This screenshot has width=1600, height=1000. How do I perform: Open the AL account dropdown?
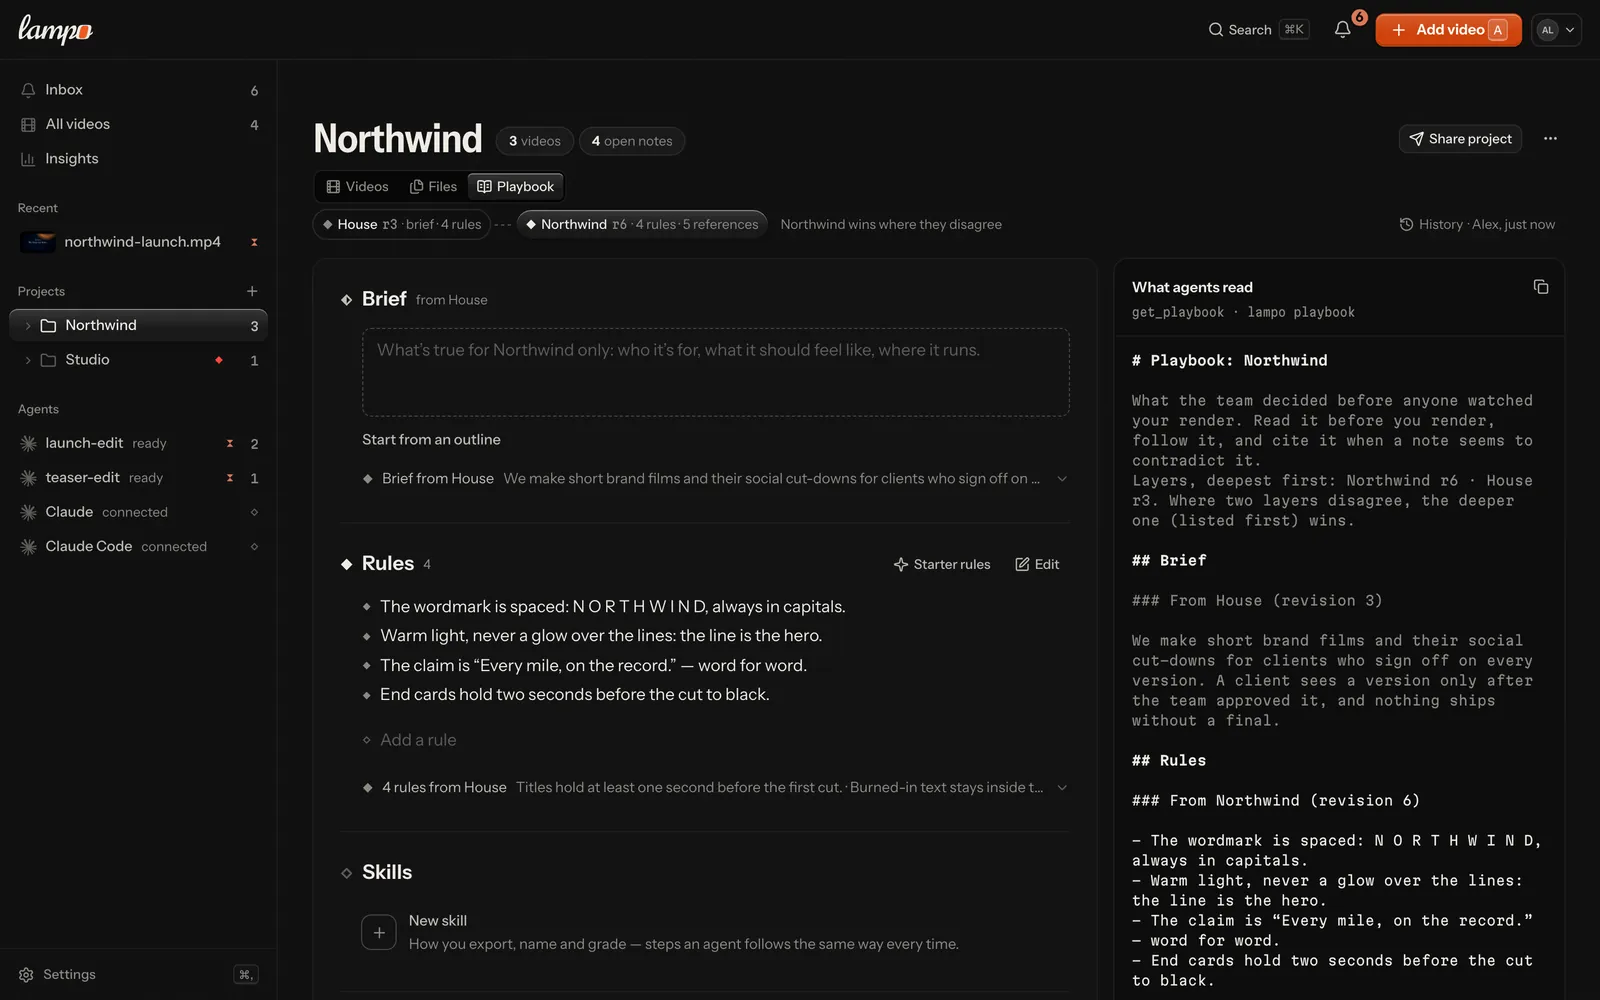tap(1556, 30)
